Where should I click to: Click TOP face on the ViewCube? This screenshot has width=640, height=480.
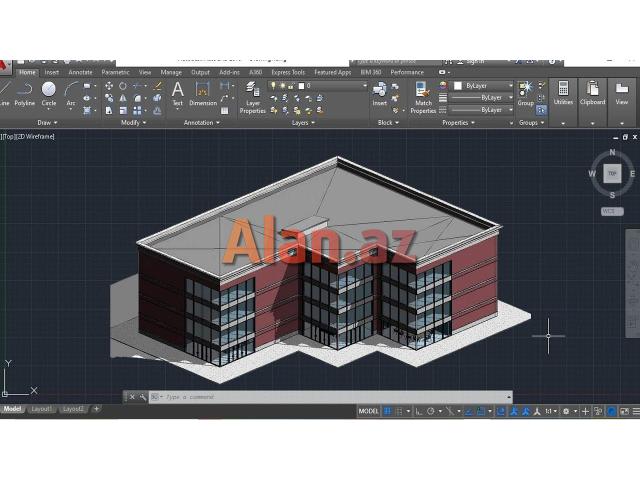(x=612, y=173)
